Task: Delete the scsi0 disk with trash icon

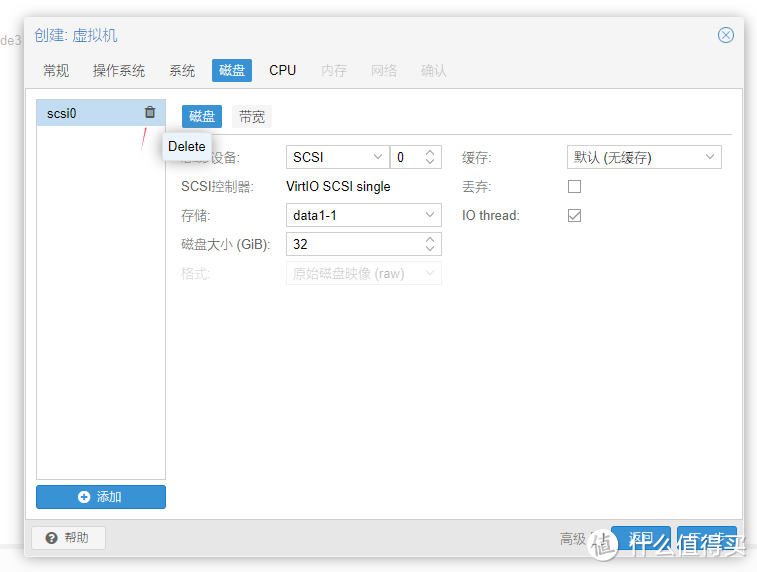Action: 150,112
